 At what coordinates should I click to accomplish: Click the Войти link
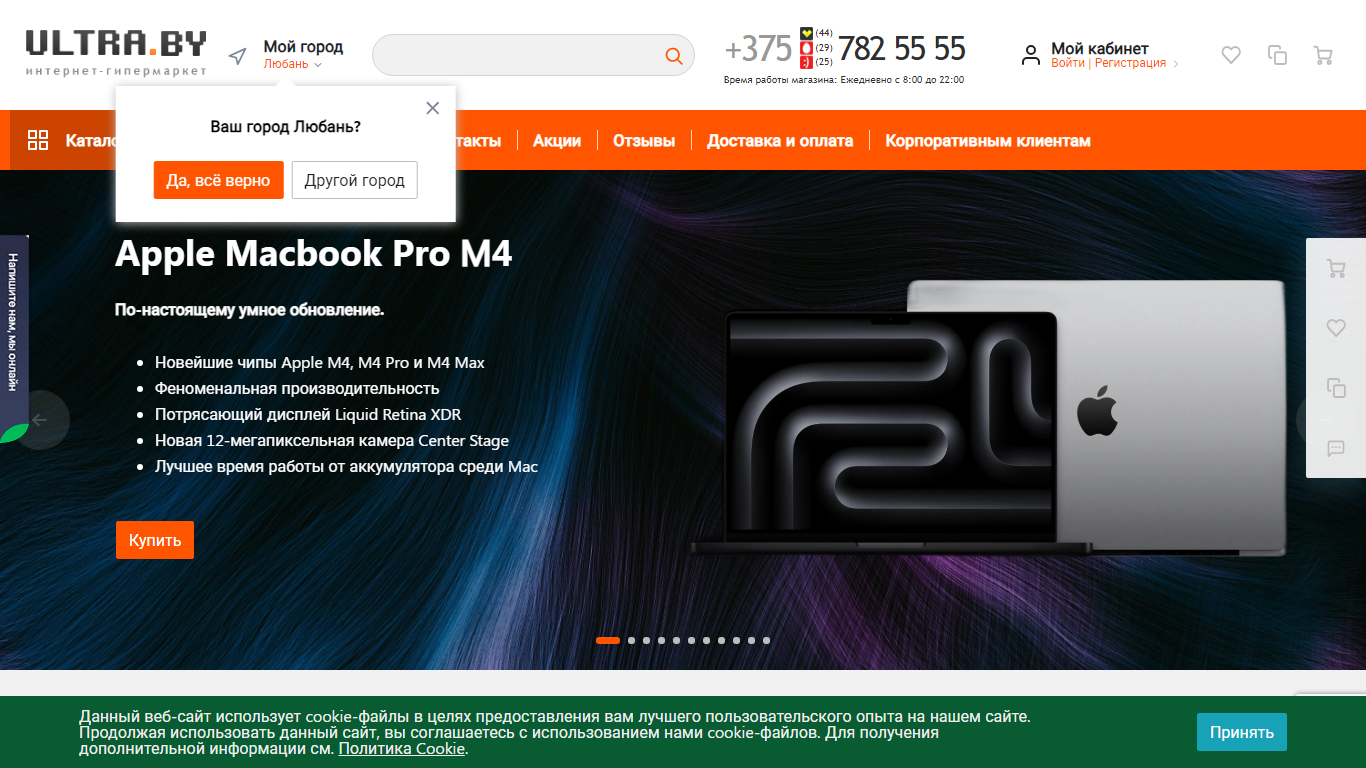point(1068,63)
